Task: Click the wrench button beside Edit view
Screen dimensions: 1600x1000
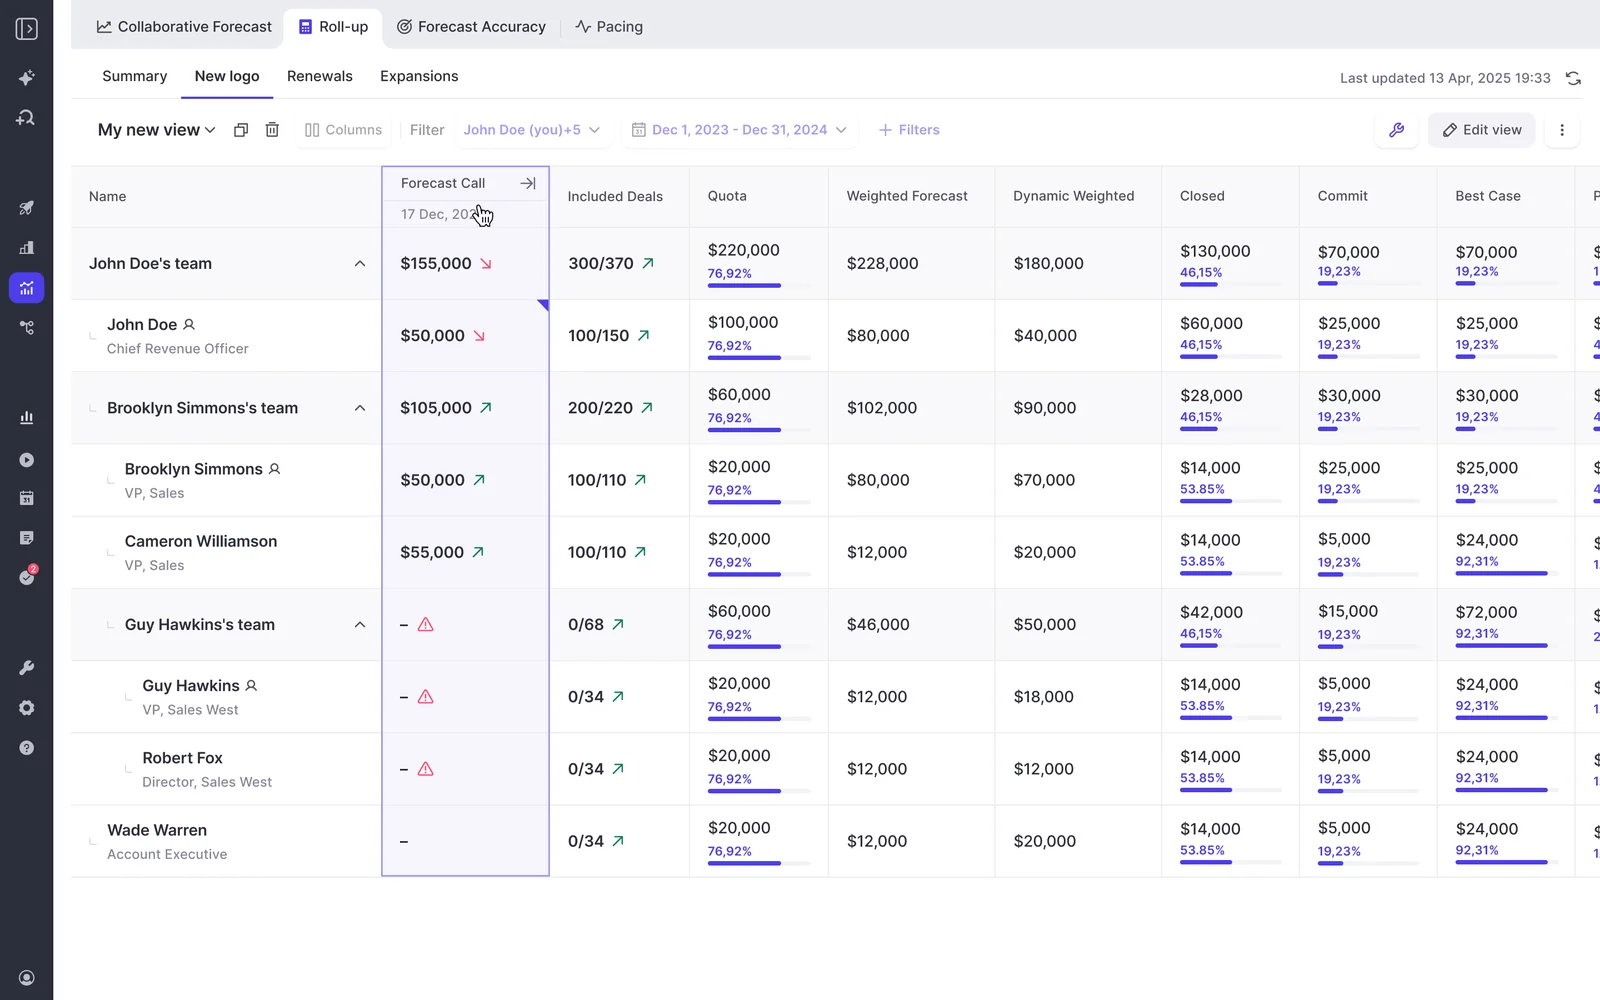Action: pos(1397,130)
